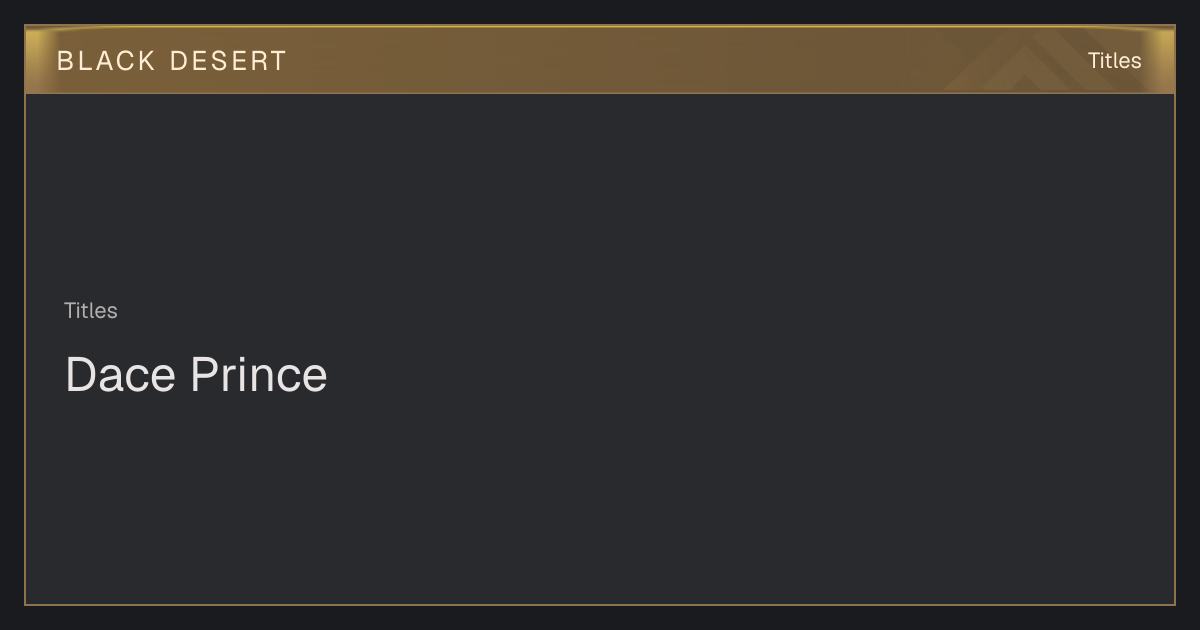Click the empty dark panel above Titles label
This screenshot has height=630, width=1200.
(600, 195)
